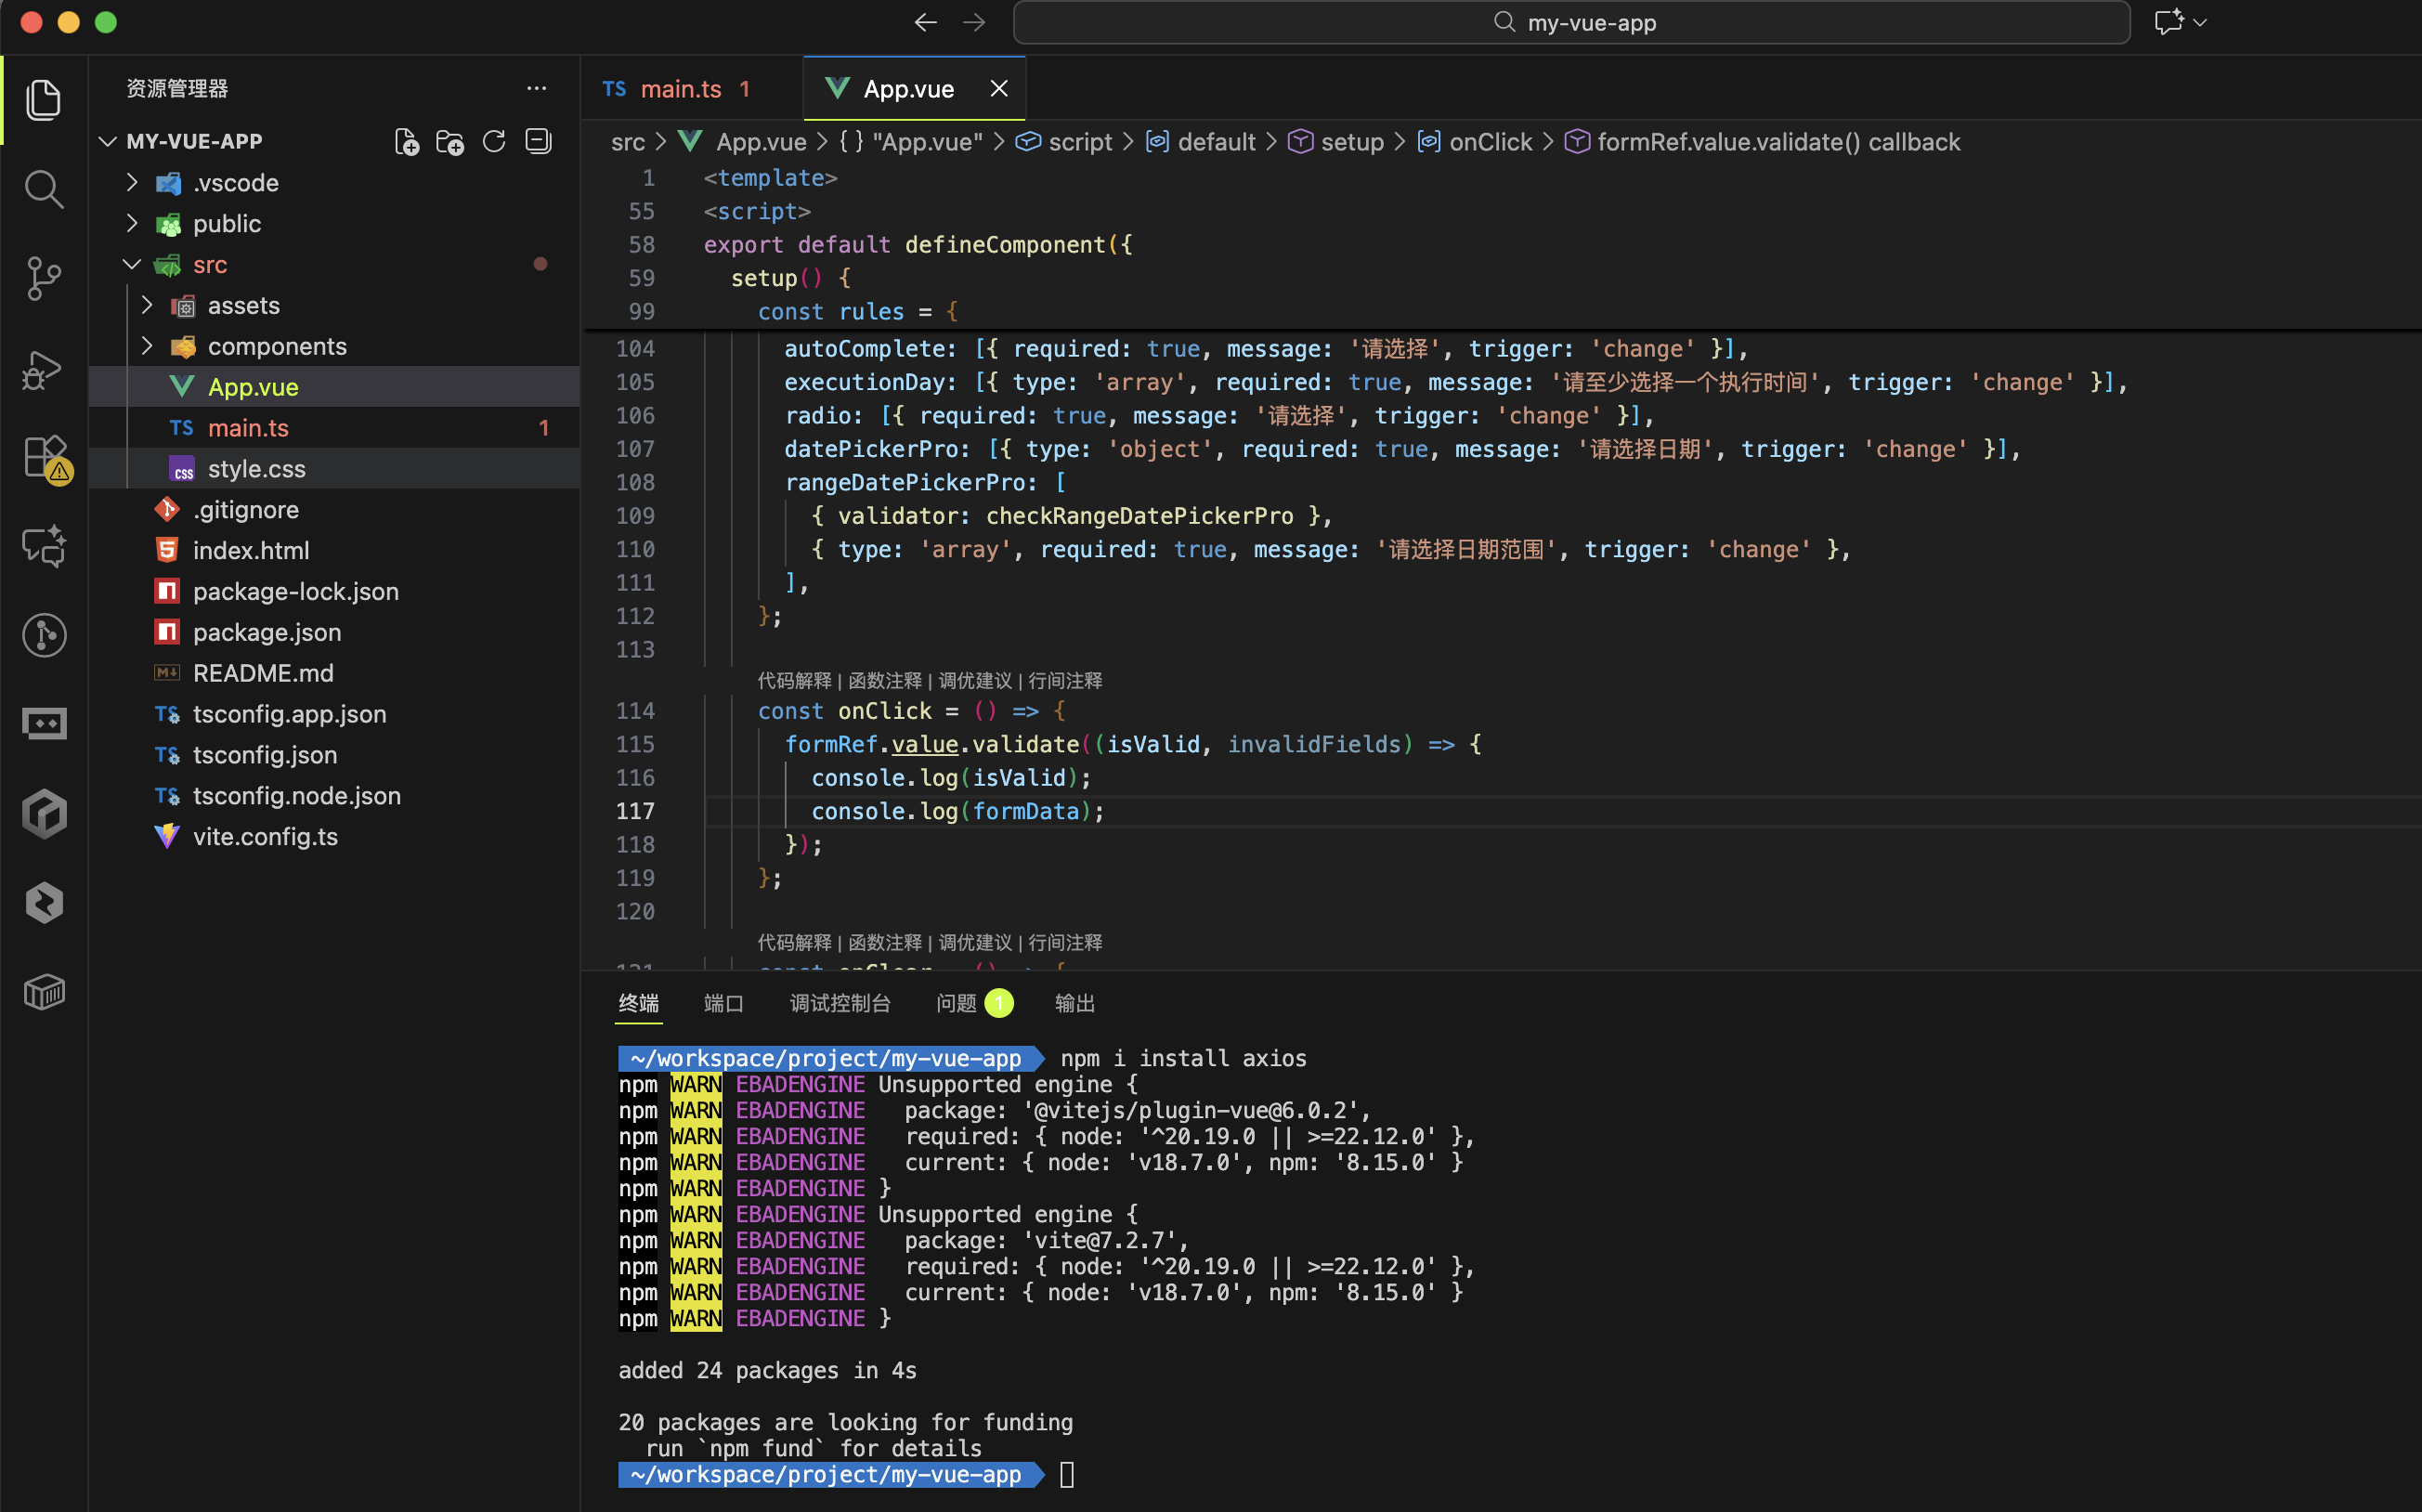Collapse all folders in explorer
The width and height of the screenshot is (2422, 1512).
coord(538,142)
